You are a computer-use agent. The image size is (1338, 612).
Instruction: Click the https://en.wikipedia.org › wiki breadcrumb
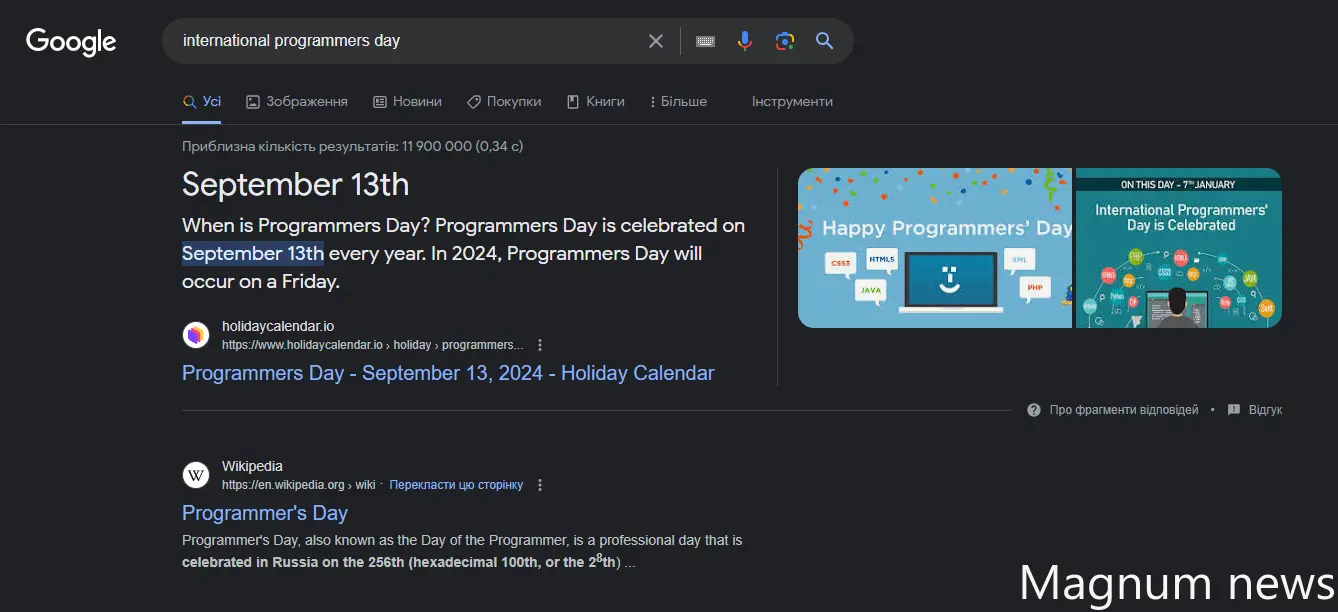(x=298, y=485)
